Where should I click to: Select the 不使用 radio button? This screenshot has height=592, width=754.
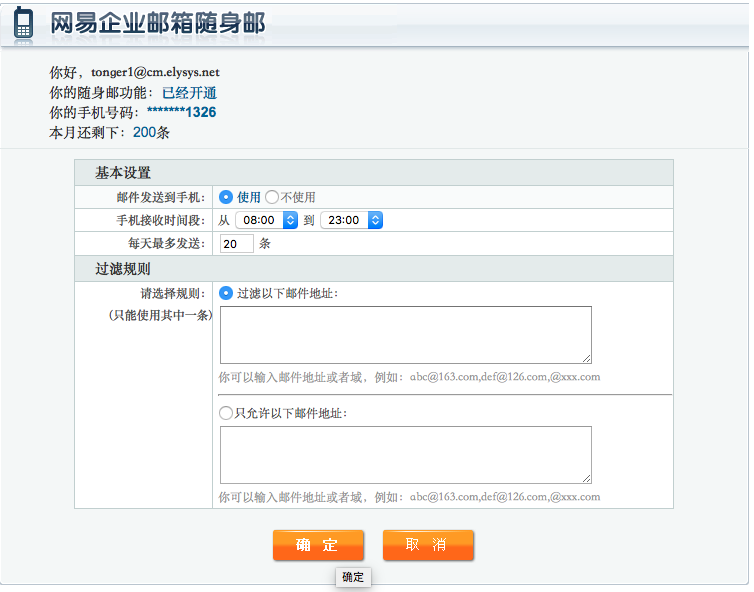tap(272, 197)
